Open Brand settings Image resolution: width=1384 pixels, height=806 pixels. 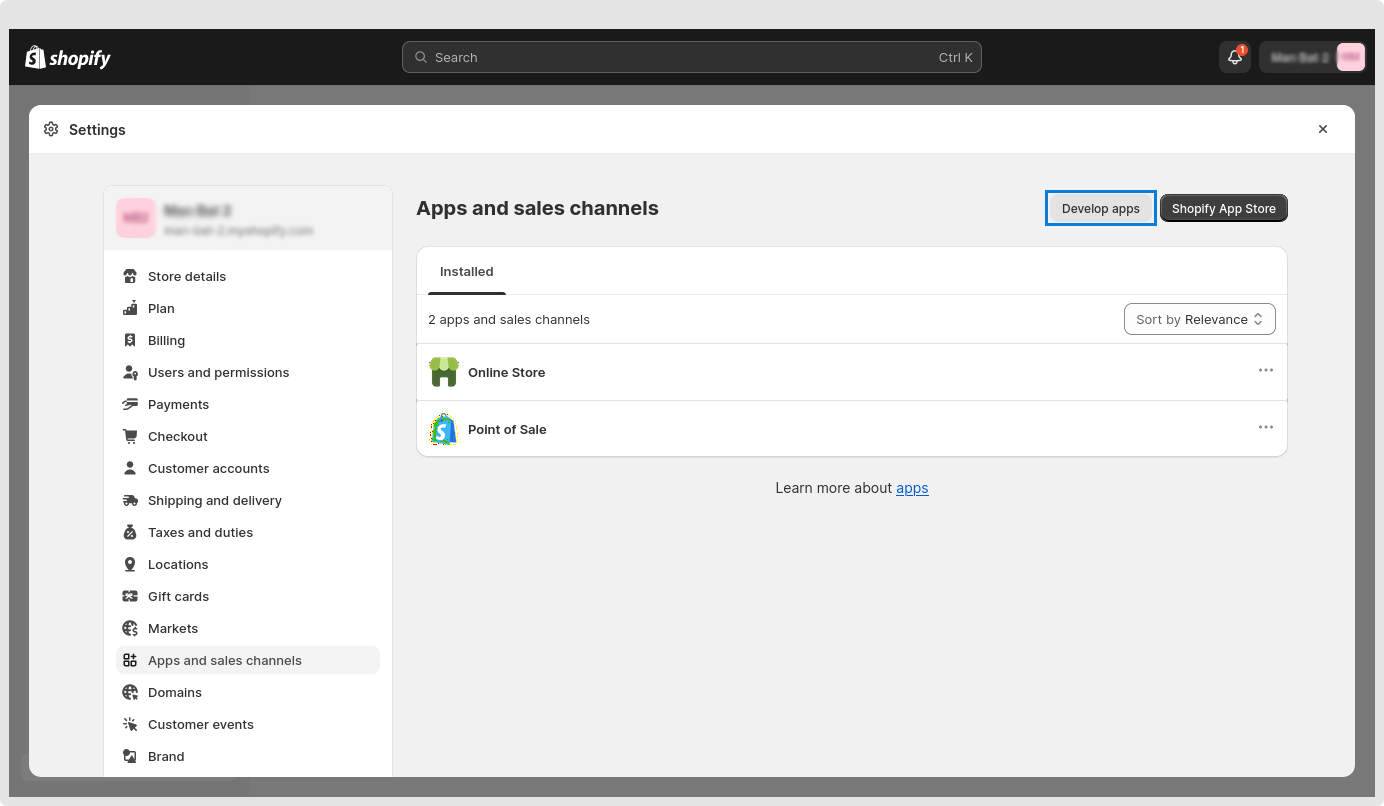point(248,756)
